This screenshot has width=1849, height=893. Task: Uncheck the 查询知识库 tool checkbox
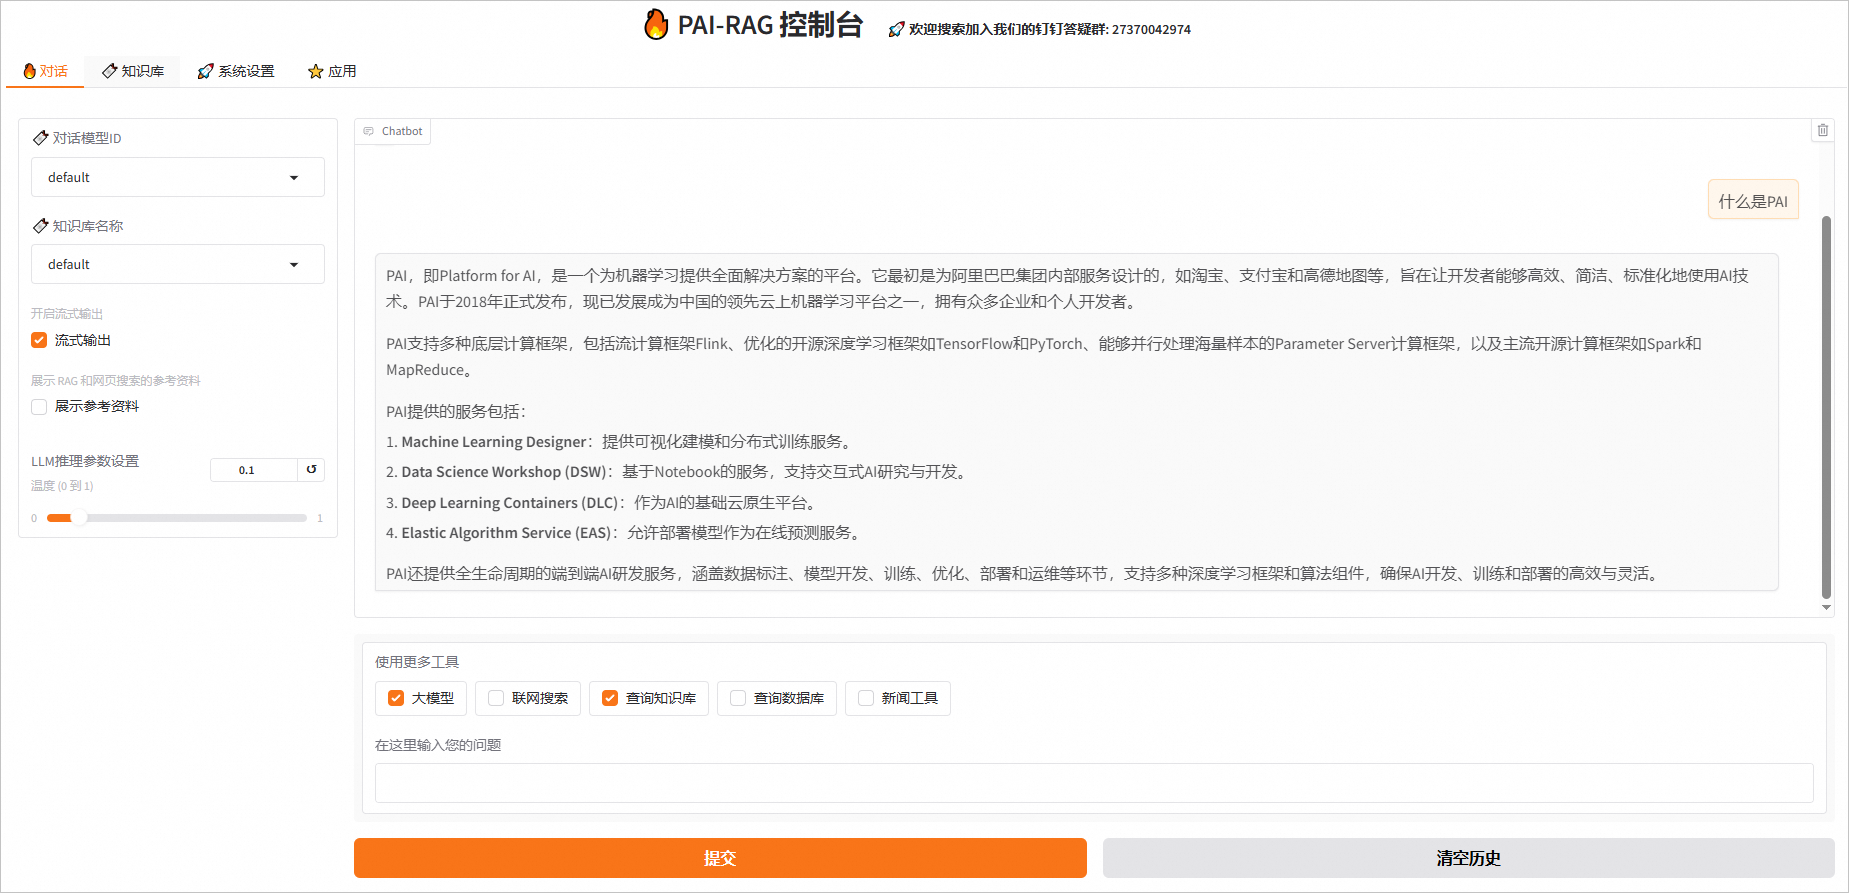pos(610,698)
